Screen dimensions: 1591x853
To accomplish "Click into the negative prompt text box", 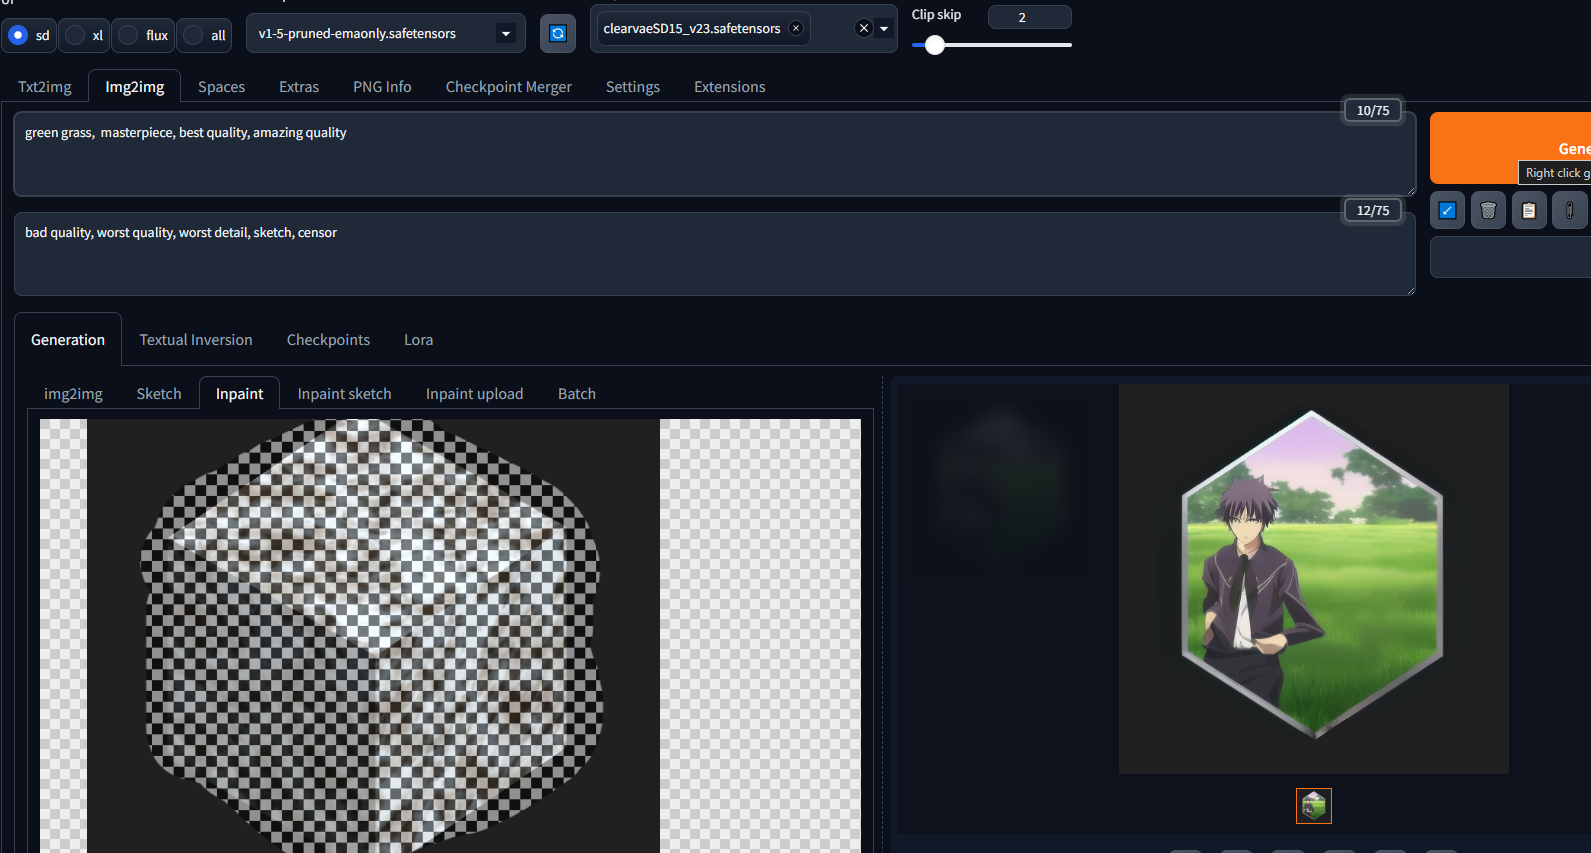I will [x=714, y=254].
